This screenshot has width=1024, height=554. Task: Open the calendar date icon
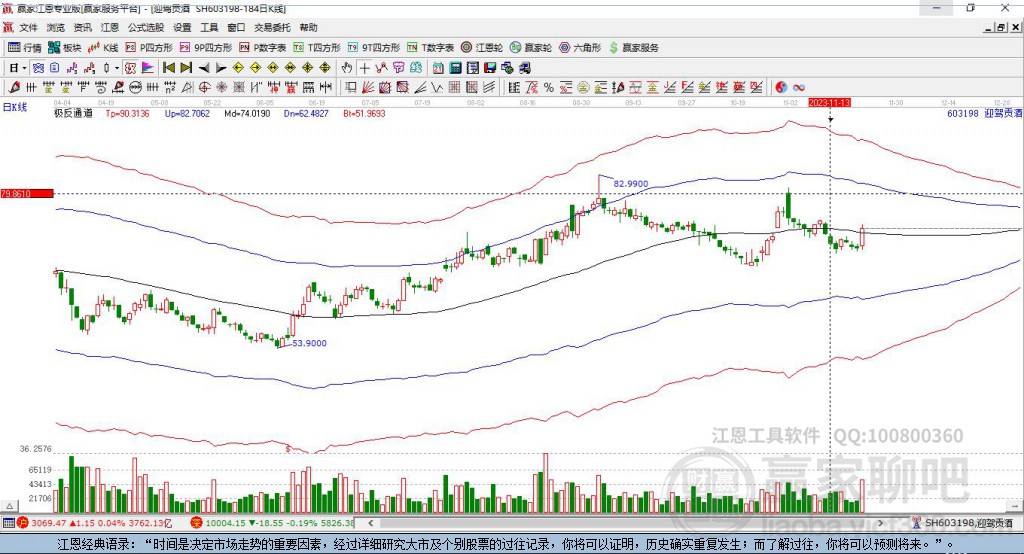(438, 68)
